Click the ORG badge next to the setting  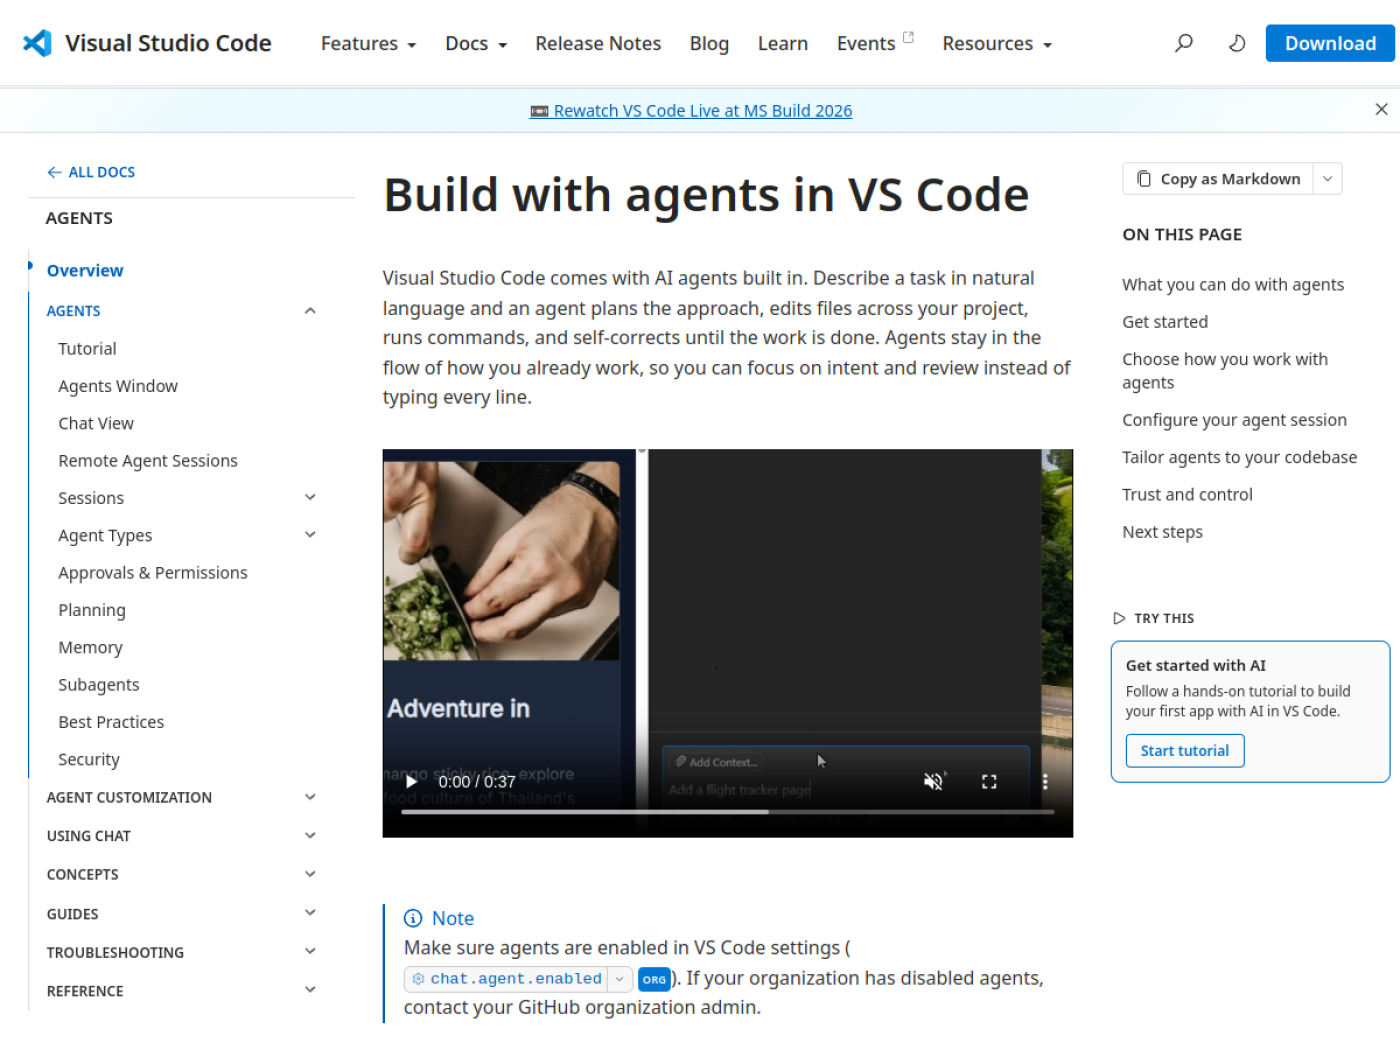654,980
